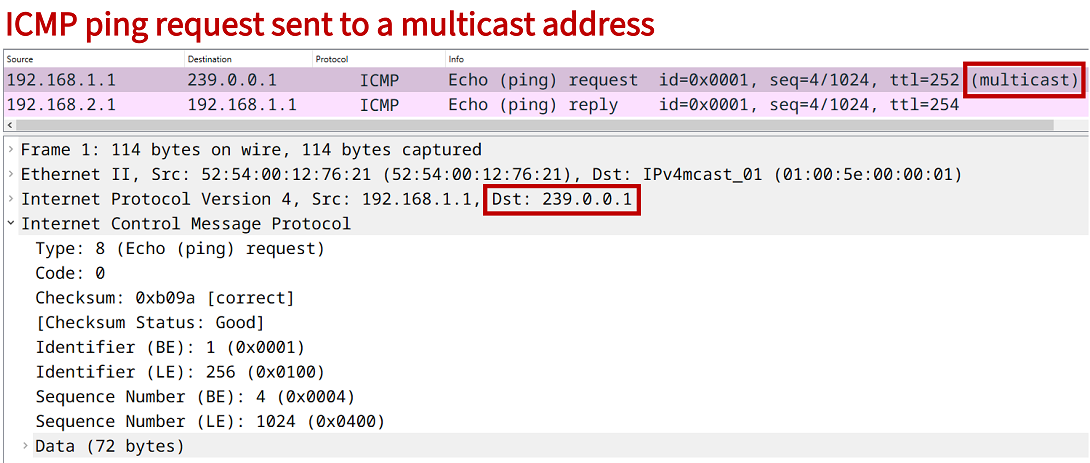Select the Identifier (BE) field
Image resolution: width=1090 pixels, height=463 pixels.
tap(170, 347)
